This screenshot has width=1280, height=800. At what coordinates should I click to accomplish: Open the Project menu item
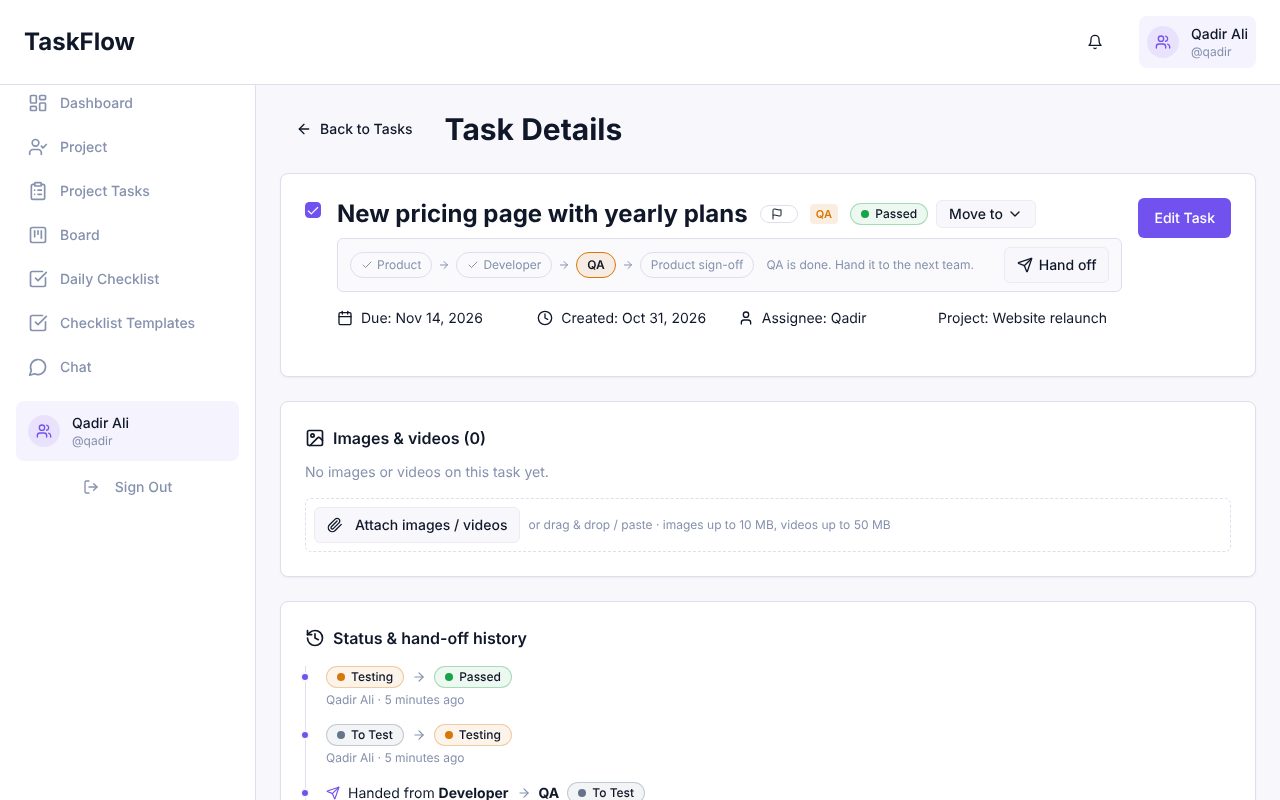tap(127, 147)
